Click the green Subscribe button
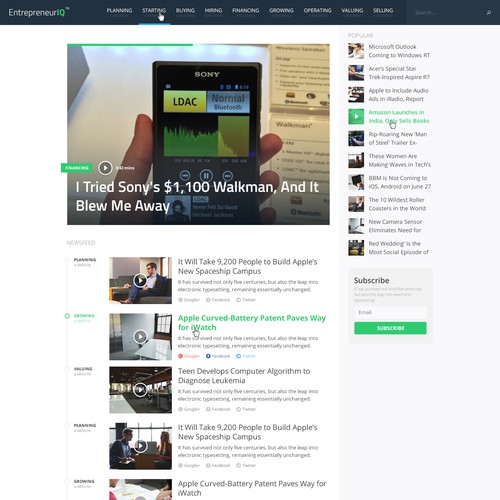This screenshot has width=500, height=500. (390, 328)
